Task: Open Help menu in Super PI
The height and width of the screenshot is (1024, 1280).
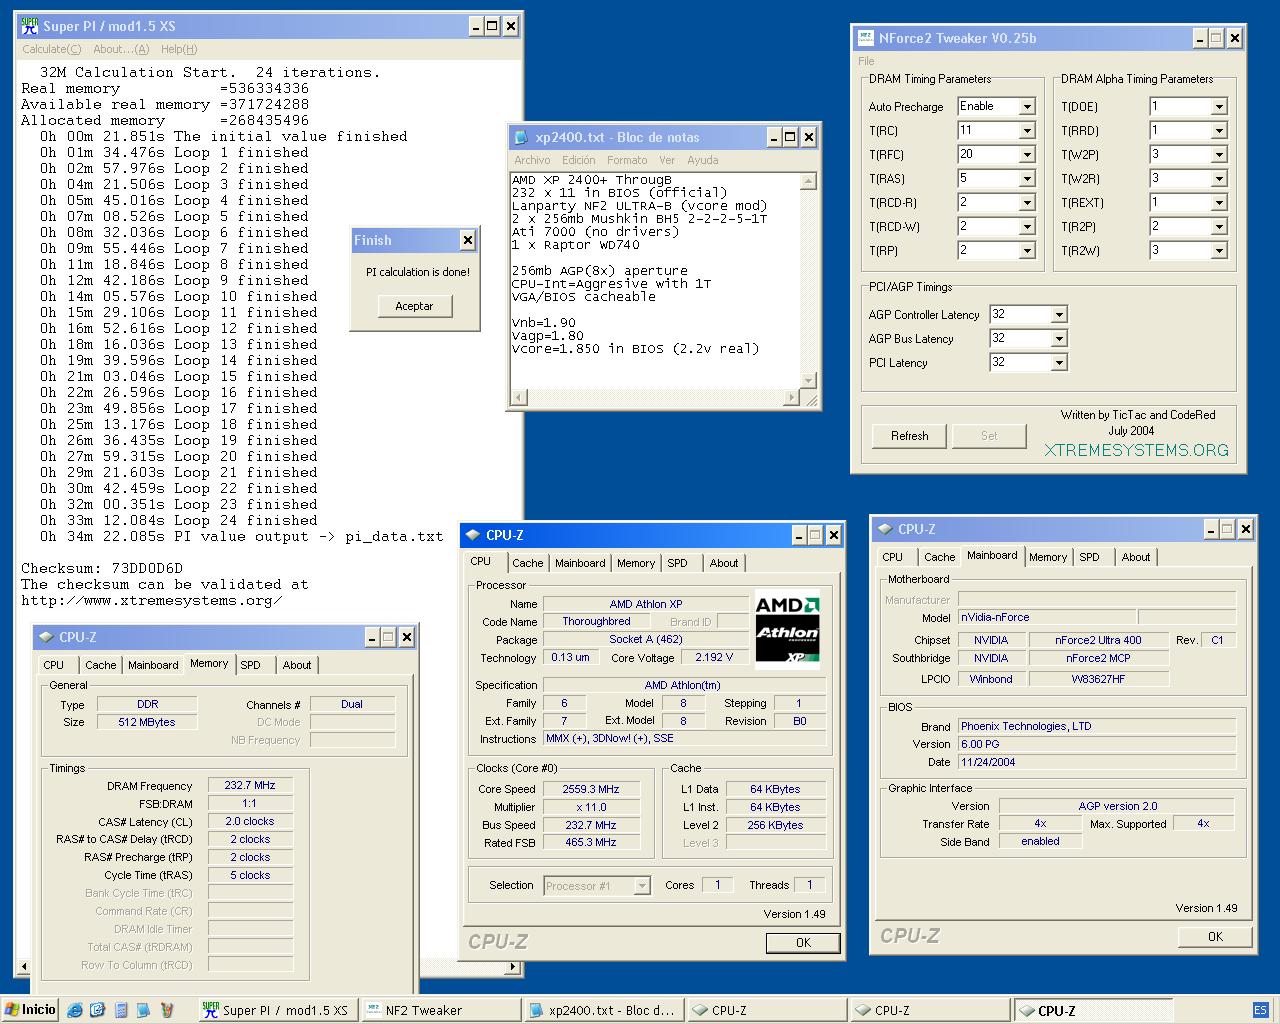Action: click(x=179, y=49)
